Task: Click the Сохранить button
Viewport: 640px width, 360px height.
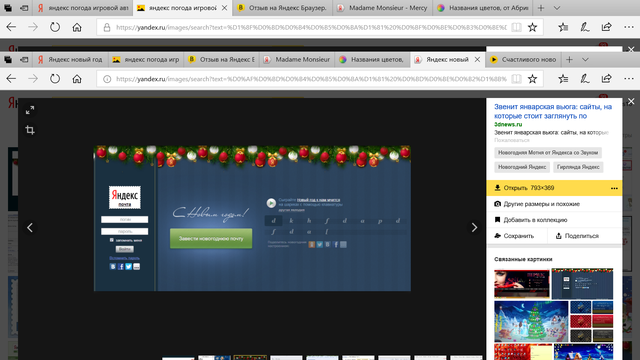Action: pos(517,236)
